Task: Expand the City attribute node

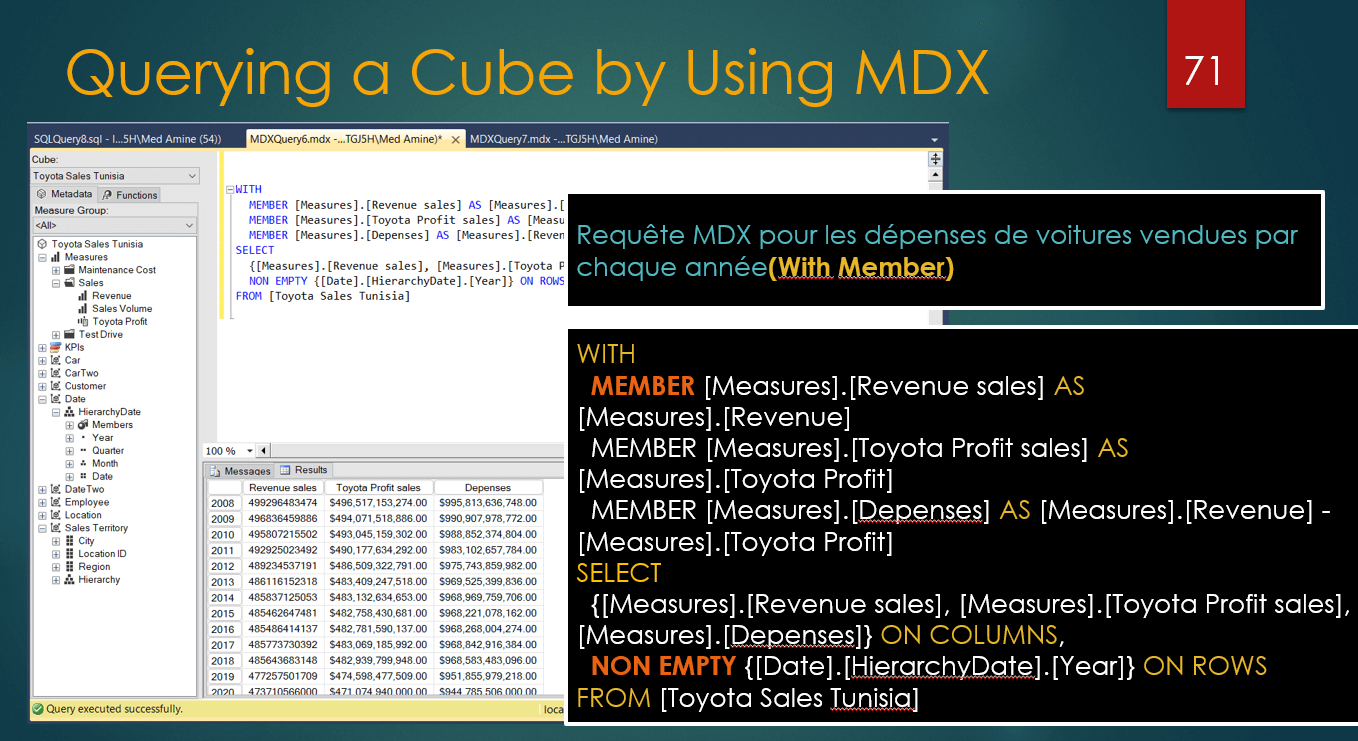Action: (56, 541)
